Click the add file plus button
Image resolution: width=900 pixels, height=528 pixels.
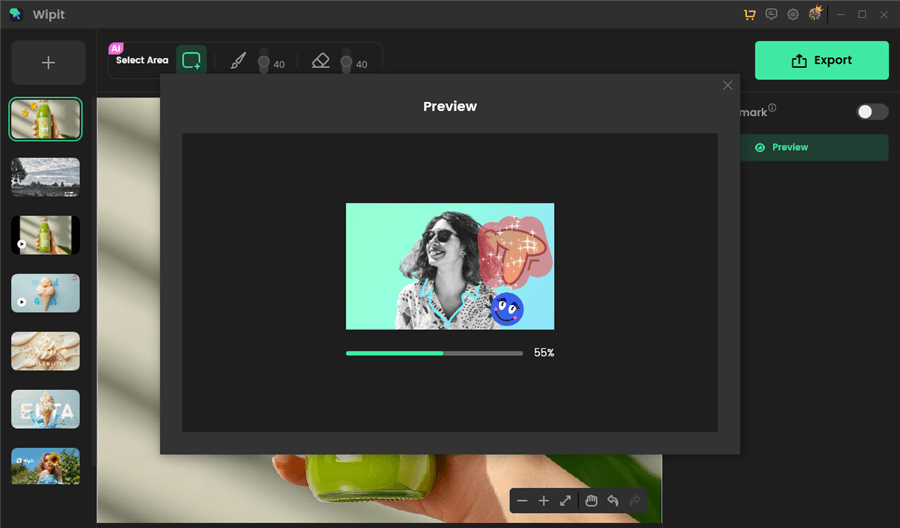tap(48, 63)
